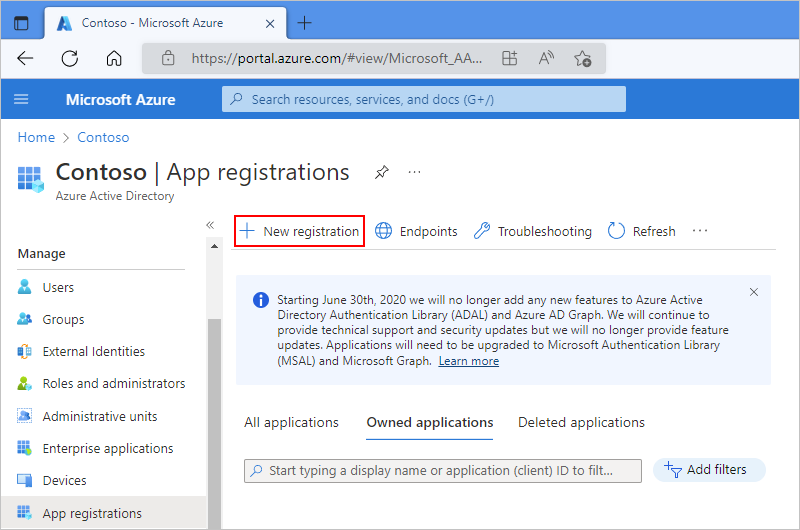Switch to Deleted applications tab
The height and width of the screenshot is (530, 800).
pos(581,422)
